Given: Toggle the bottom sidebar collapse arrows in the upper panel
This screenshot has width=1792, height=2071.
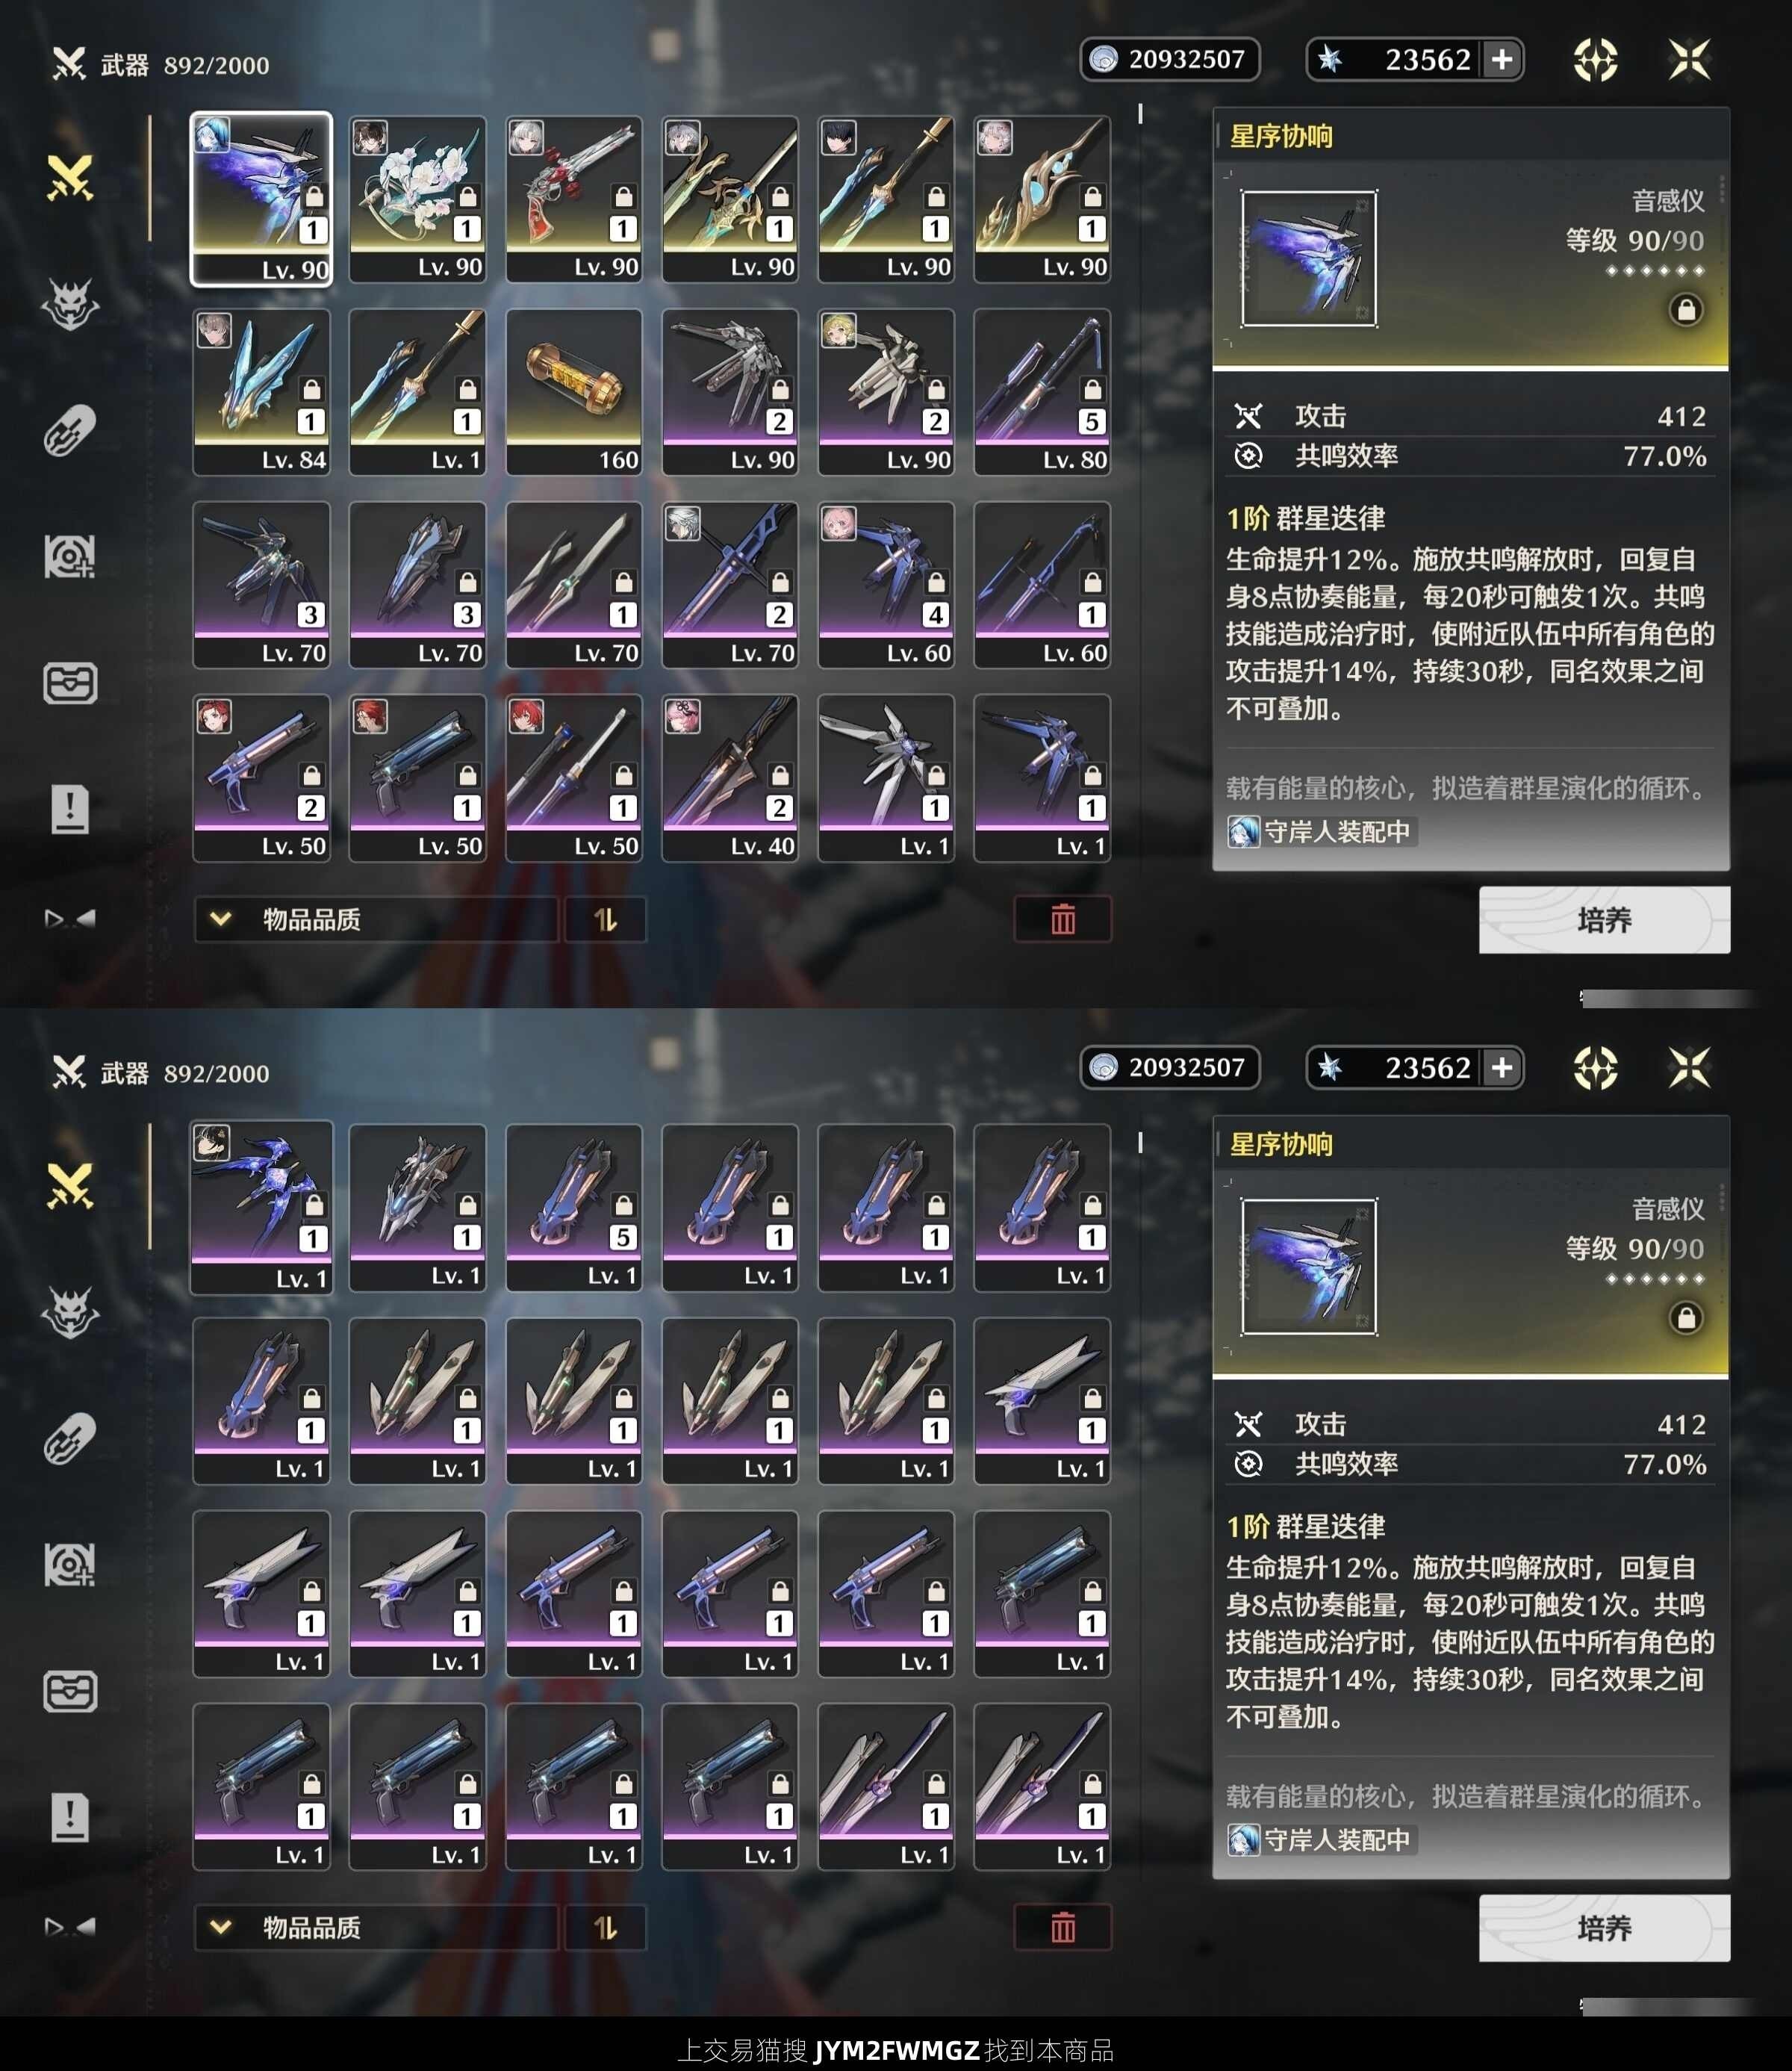Looking at the screenshot, I should coord(70,918).
